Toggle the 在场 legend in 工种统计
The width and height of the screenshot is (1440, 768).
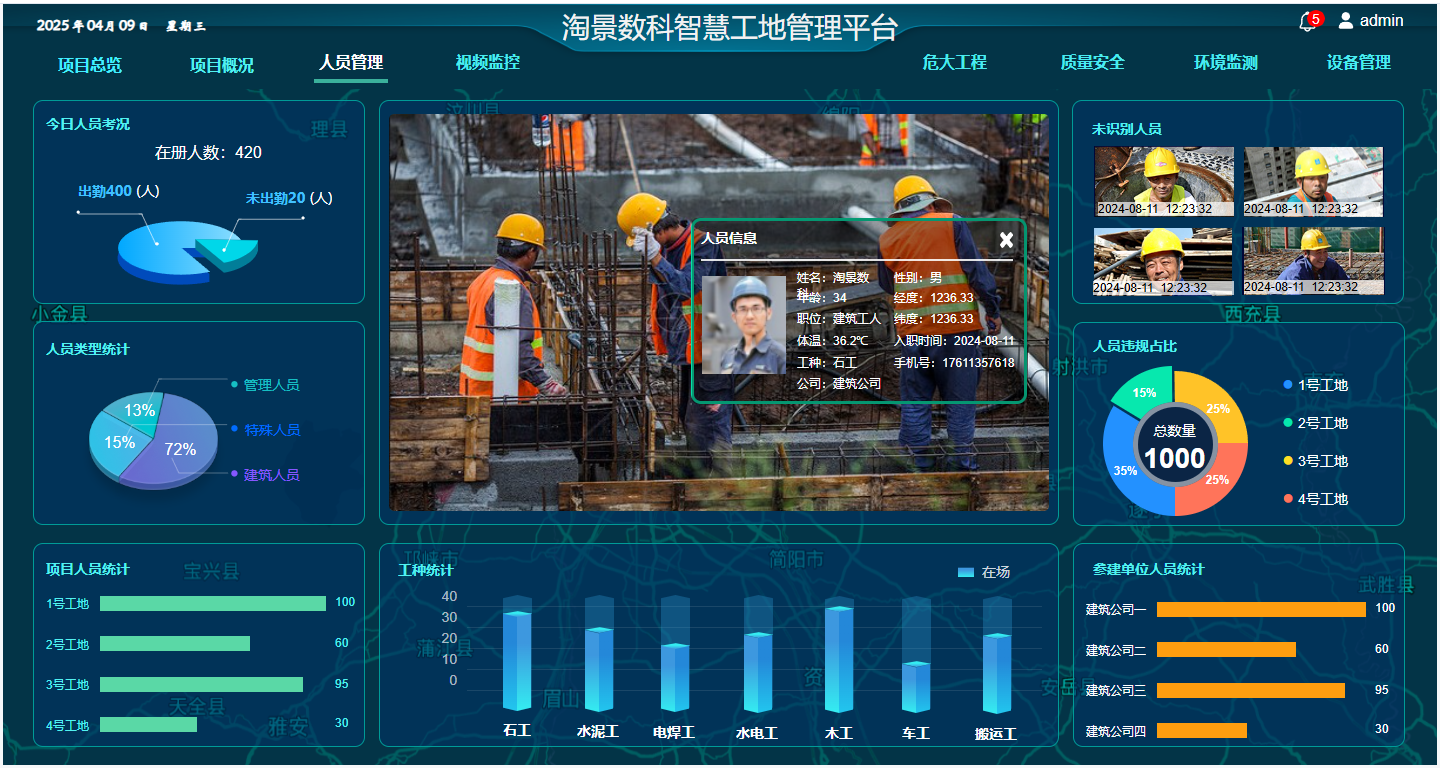tap(984, 572)
